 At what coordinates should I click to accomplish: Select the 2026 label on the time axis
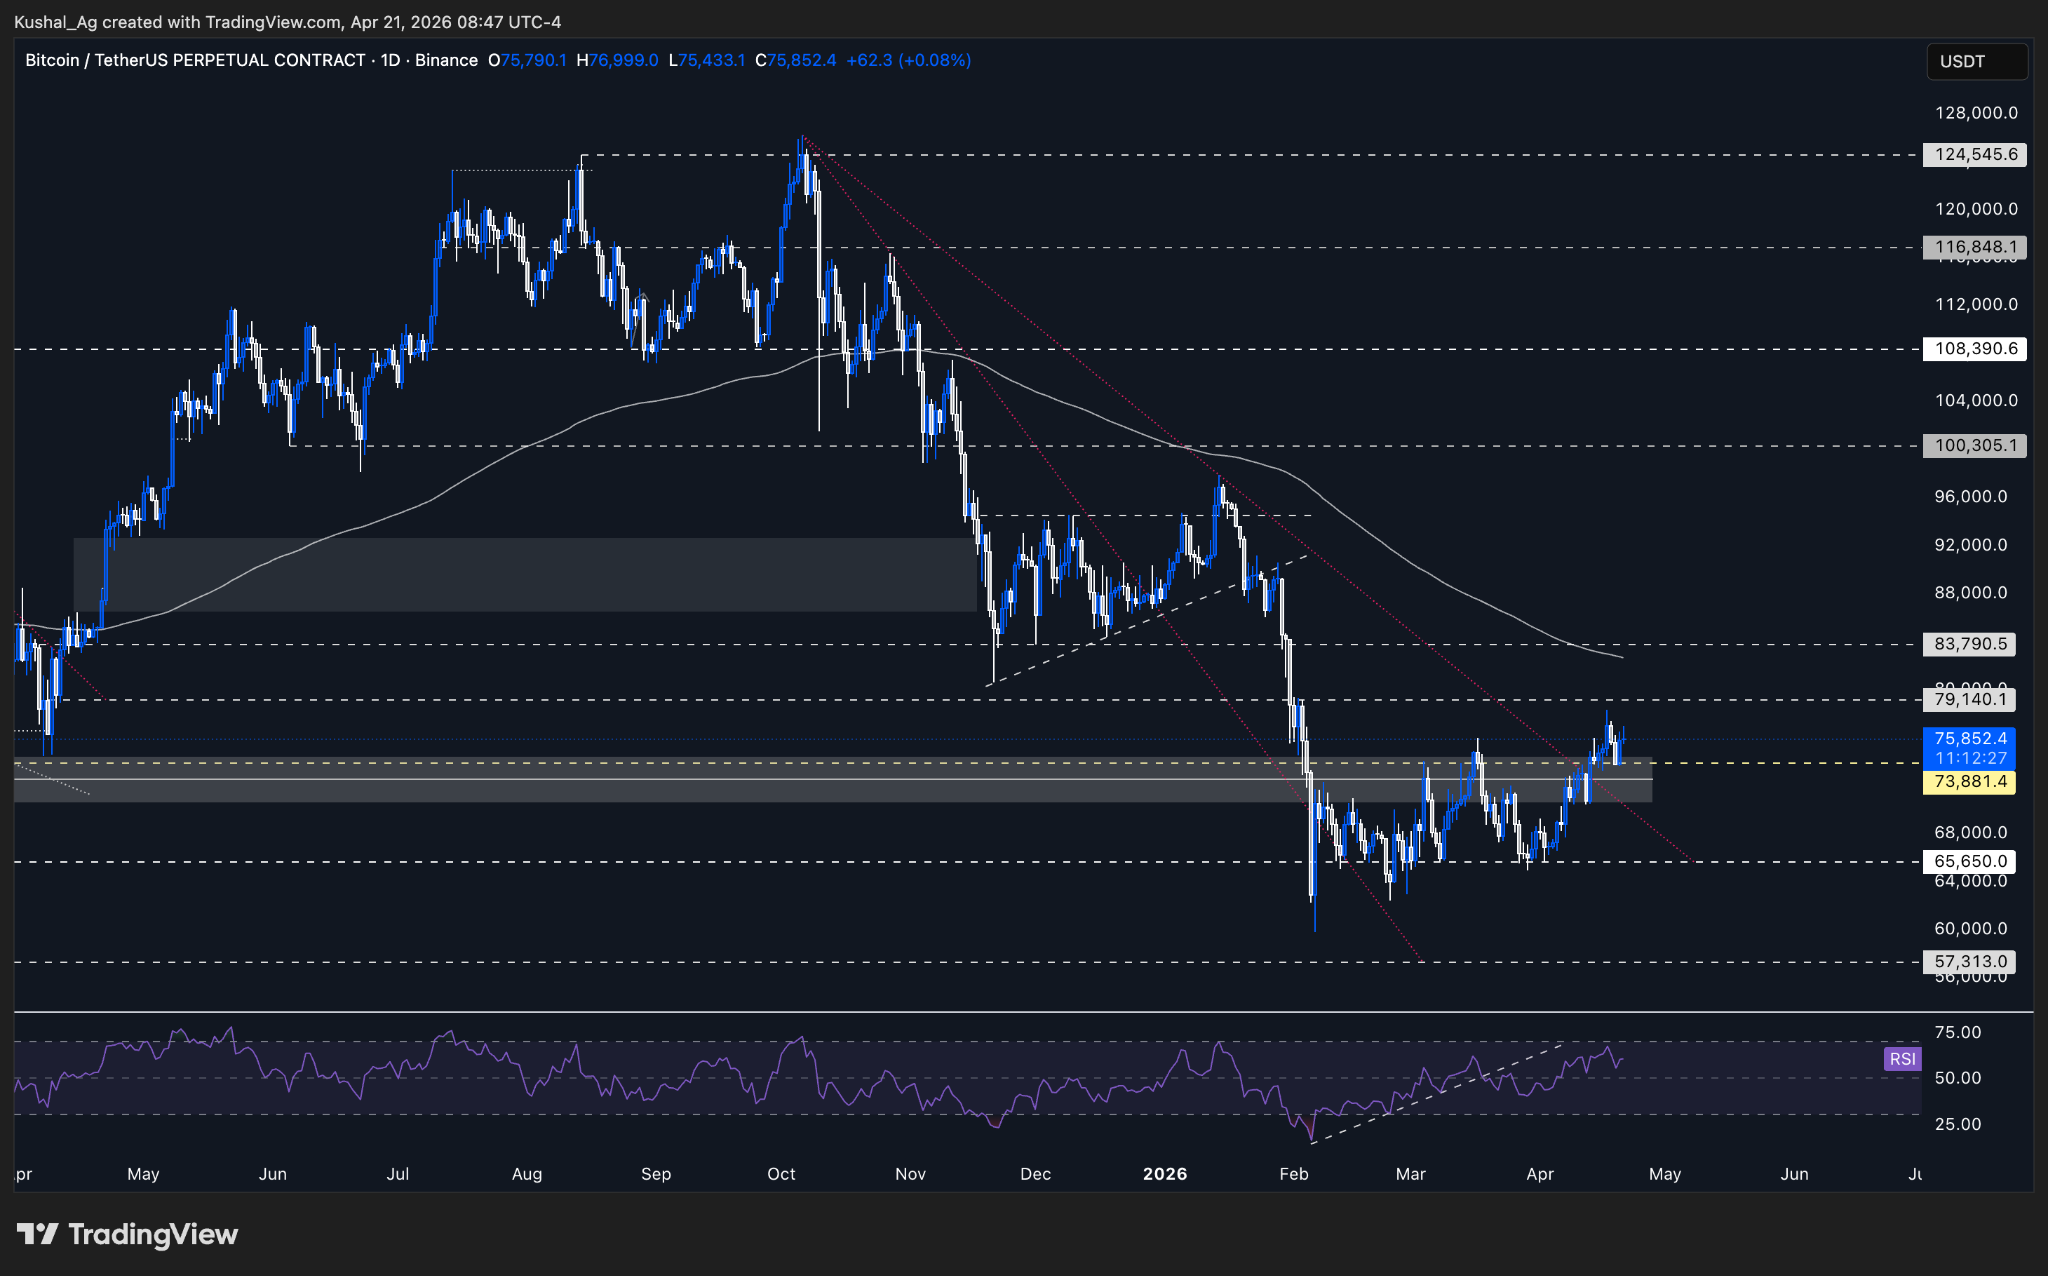coord(1163,1174)
